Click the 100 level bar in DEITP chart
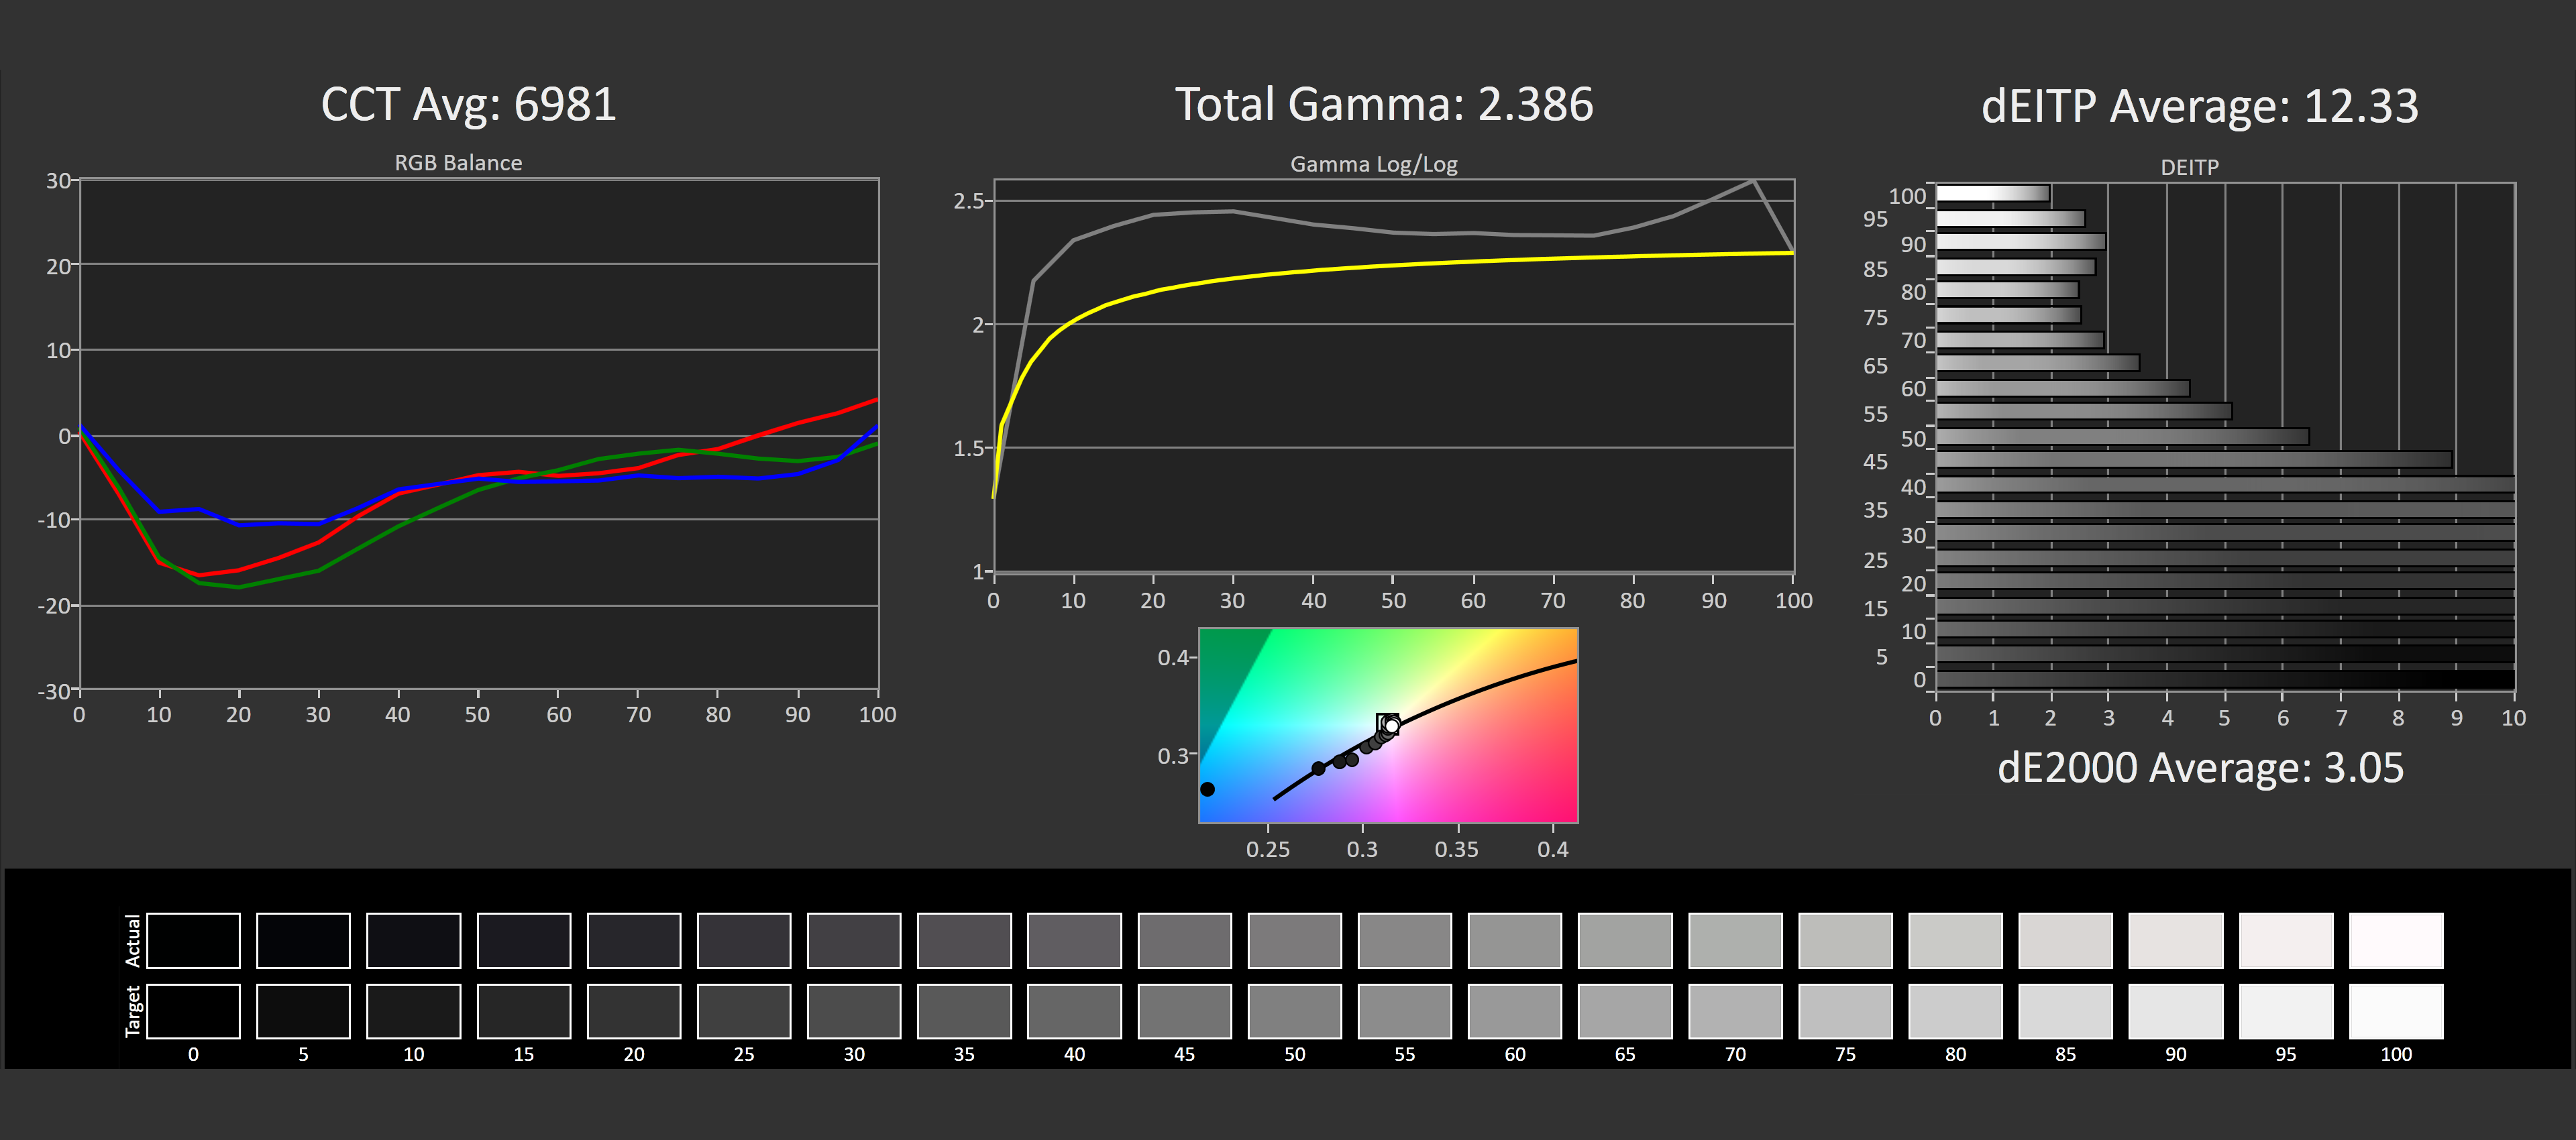This screenshot has height=1140, width=2576. click(1992, 194)
